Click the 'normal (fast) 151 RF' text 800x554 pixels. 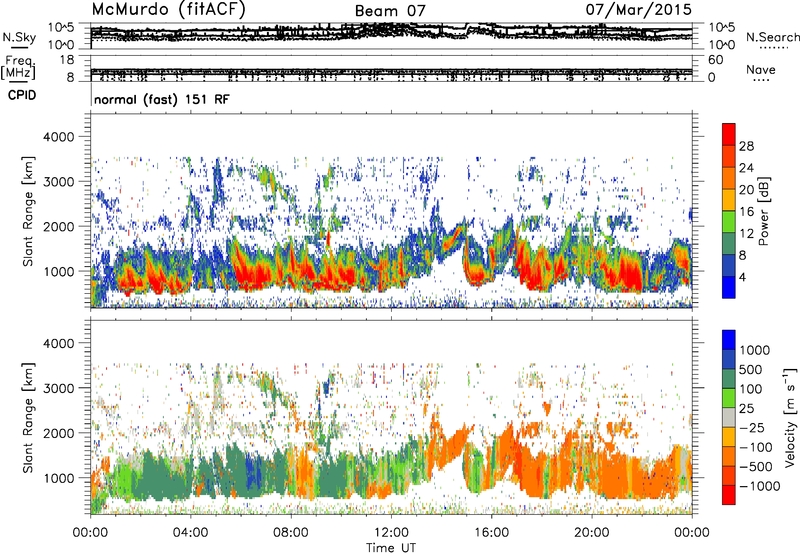pyautogui.click(x=162, y=99)
